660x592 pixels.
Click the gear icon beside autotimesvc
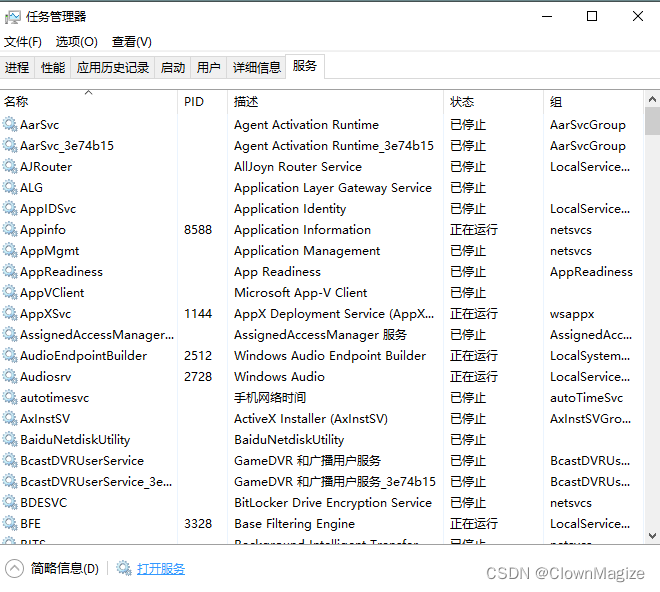click(x=10, y=397)
